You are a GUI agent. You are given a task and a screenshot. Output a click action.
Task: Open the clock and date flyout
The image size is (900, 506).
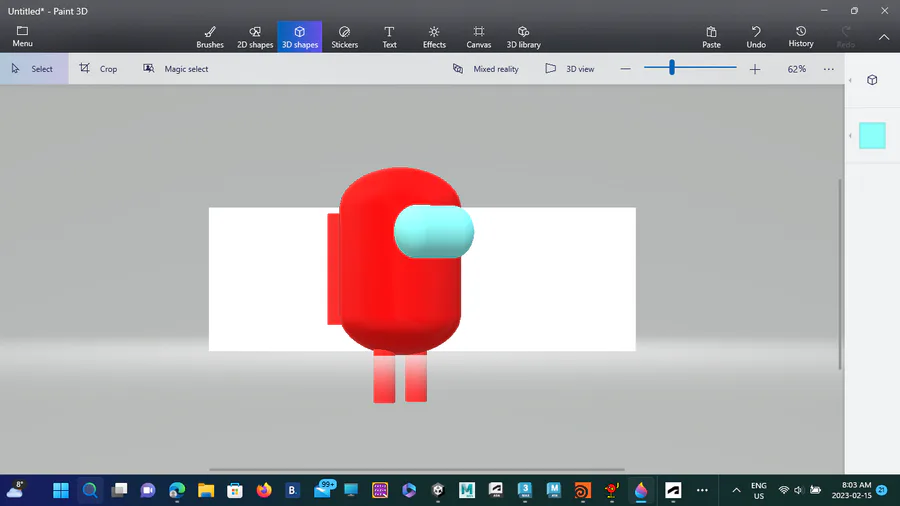click(851, 491)
